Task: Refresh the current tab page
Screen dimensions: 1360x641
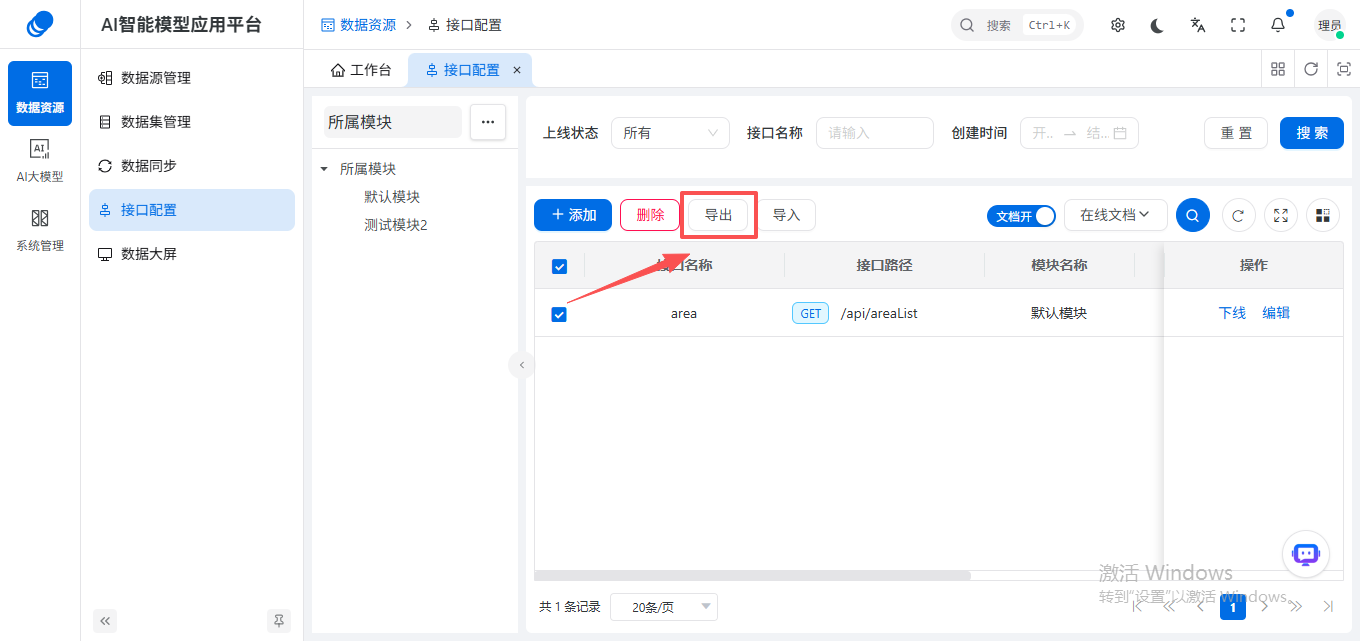Action: [1311, 69]
